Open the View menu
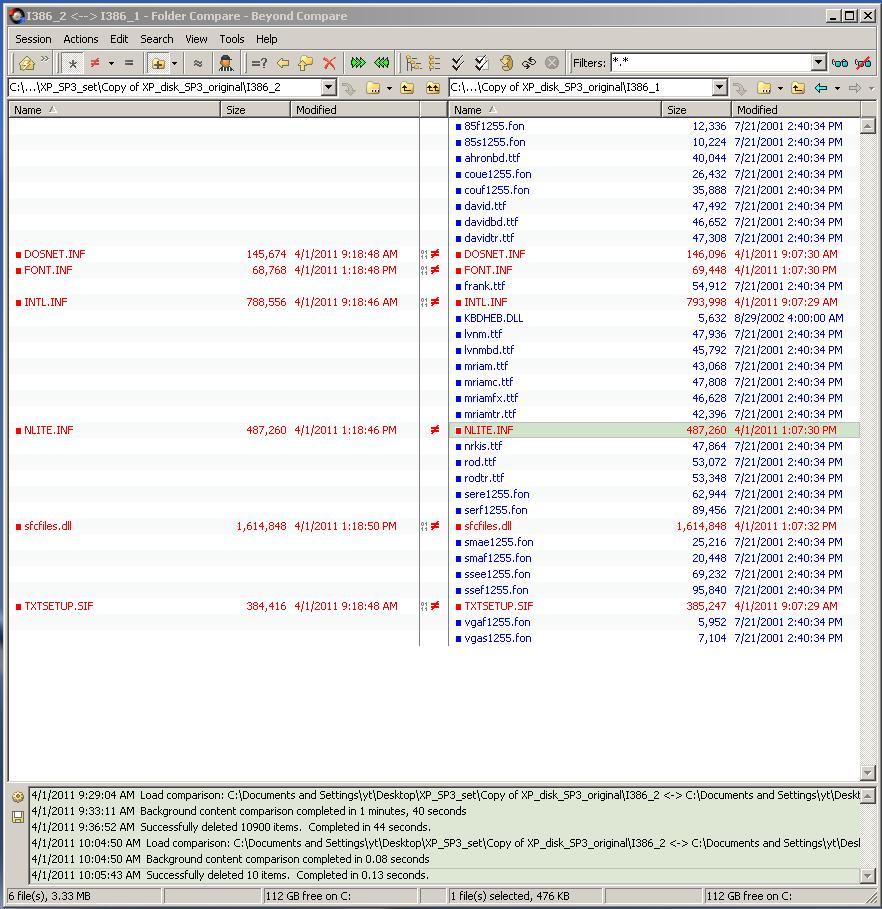Viewport: 882px width, 909px height. click(196, 39)
